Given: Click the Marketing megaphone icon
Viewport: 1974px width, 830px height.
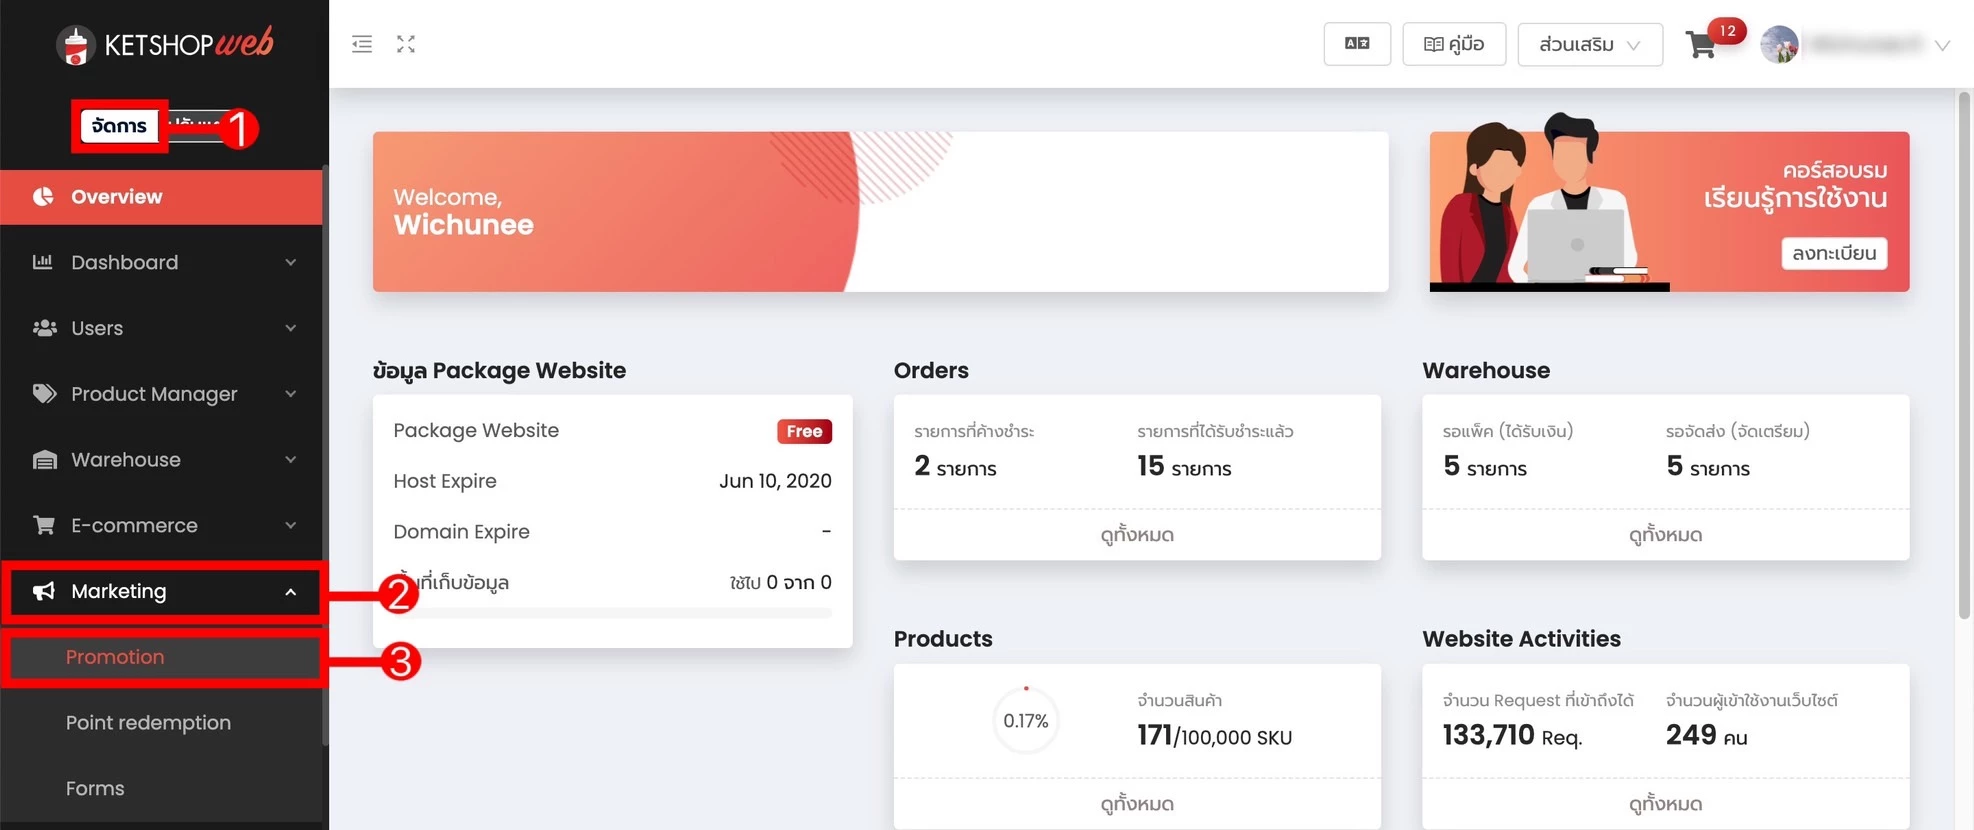Looking at the screenshot, I should tap(44, 591).
